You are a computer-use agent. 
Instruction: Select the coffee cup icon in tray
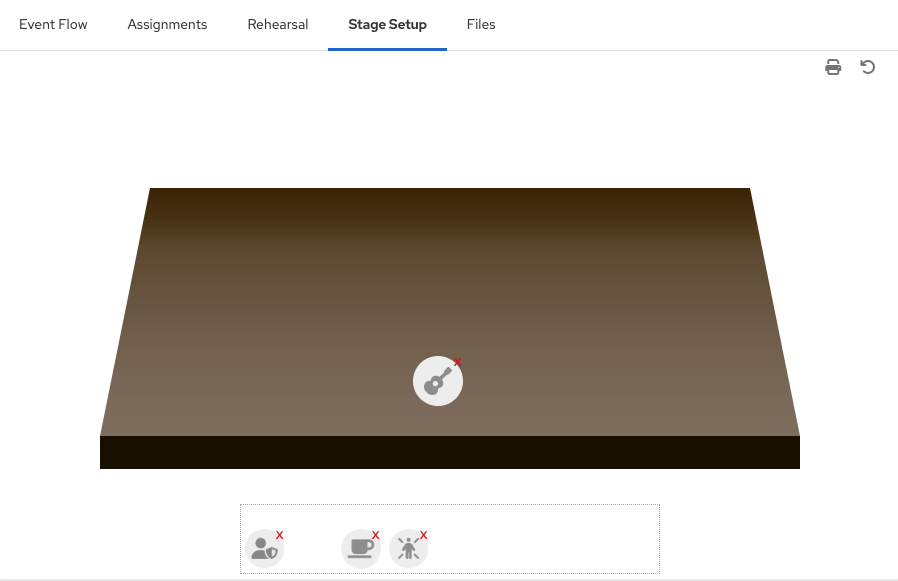coord(360,549)
